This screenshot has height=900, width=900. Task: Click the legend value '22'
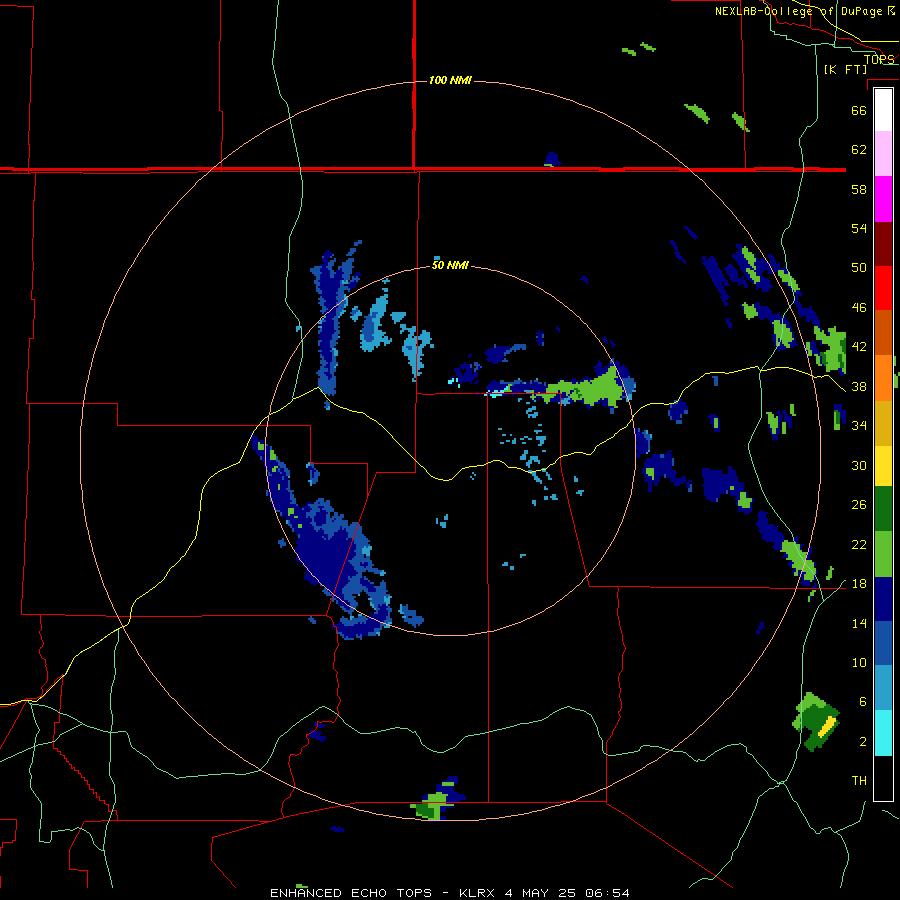pos(859,544)
